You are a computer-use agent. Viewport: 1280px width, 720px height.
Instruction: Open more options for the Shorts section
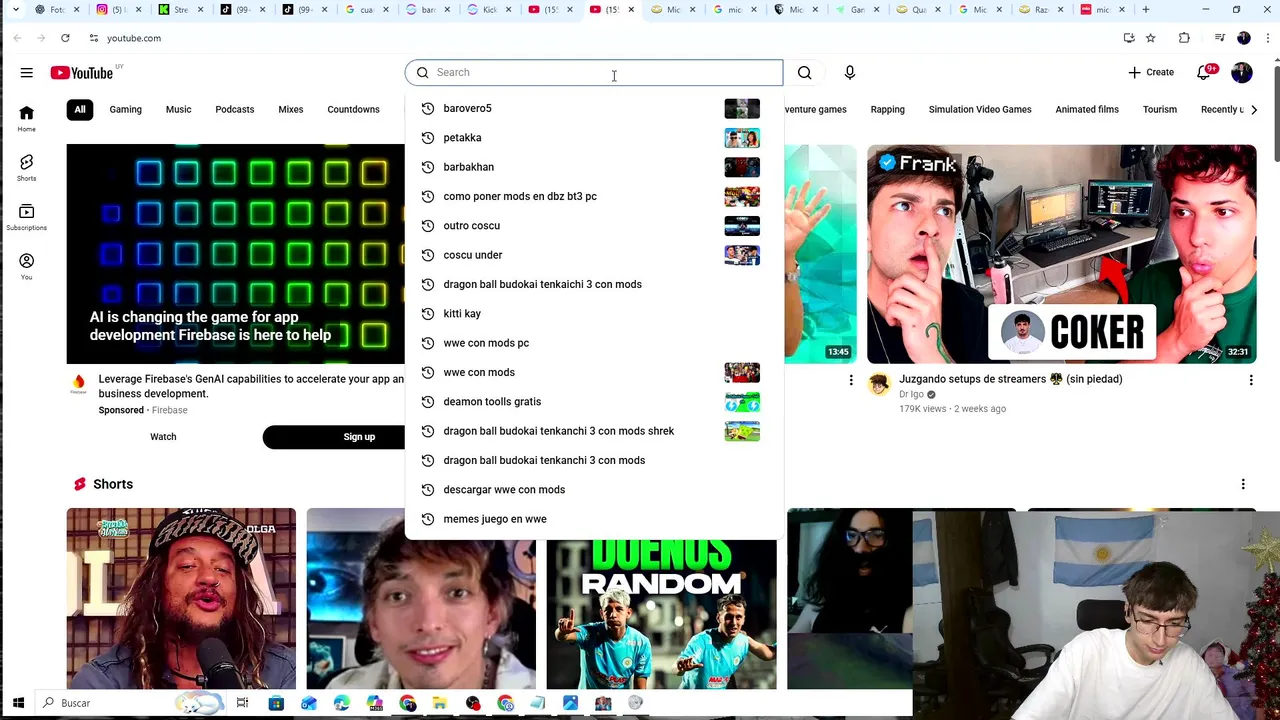pos(1243,484)
